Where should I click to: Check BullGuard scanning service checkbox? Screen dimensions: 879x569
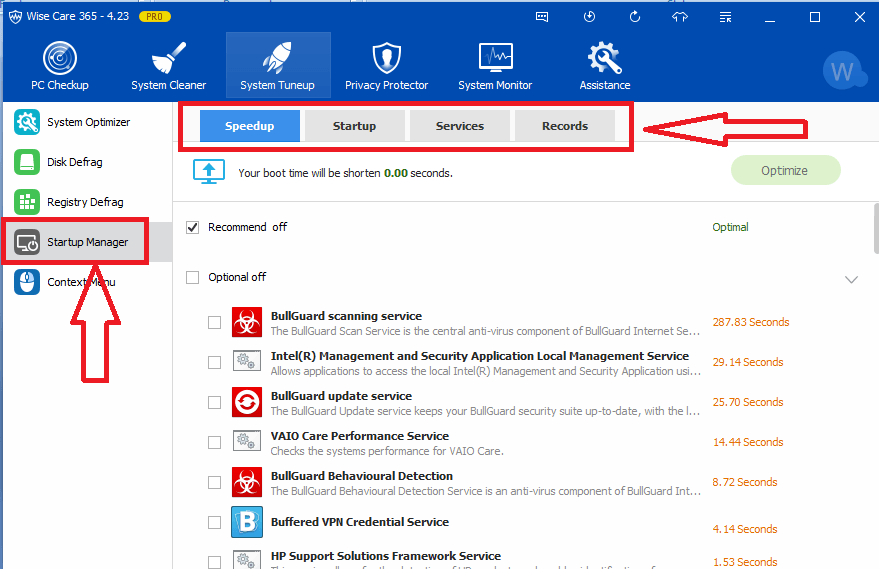tap(214, 322)
